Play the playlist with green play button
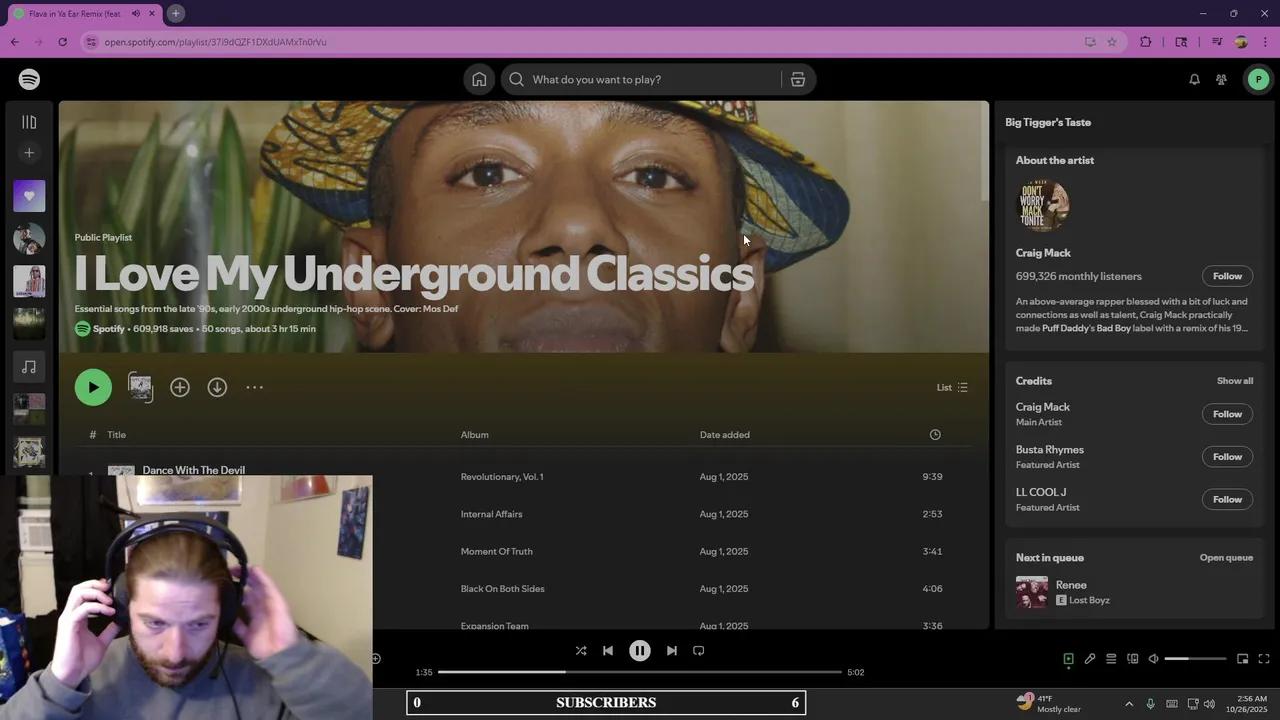1280x720 pixels. tap(93, 387)
